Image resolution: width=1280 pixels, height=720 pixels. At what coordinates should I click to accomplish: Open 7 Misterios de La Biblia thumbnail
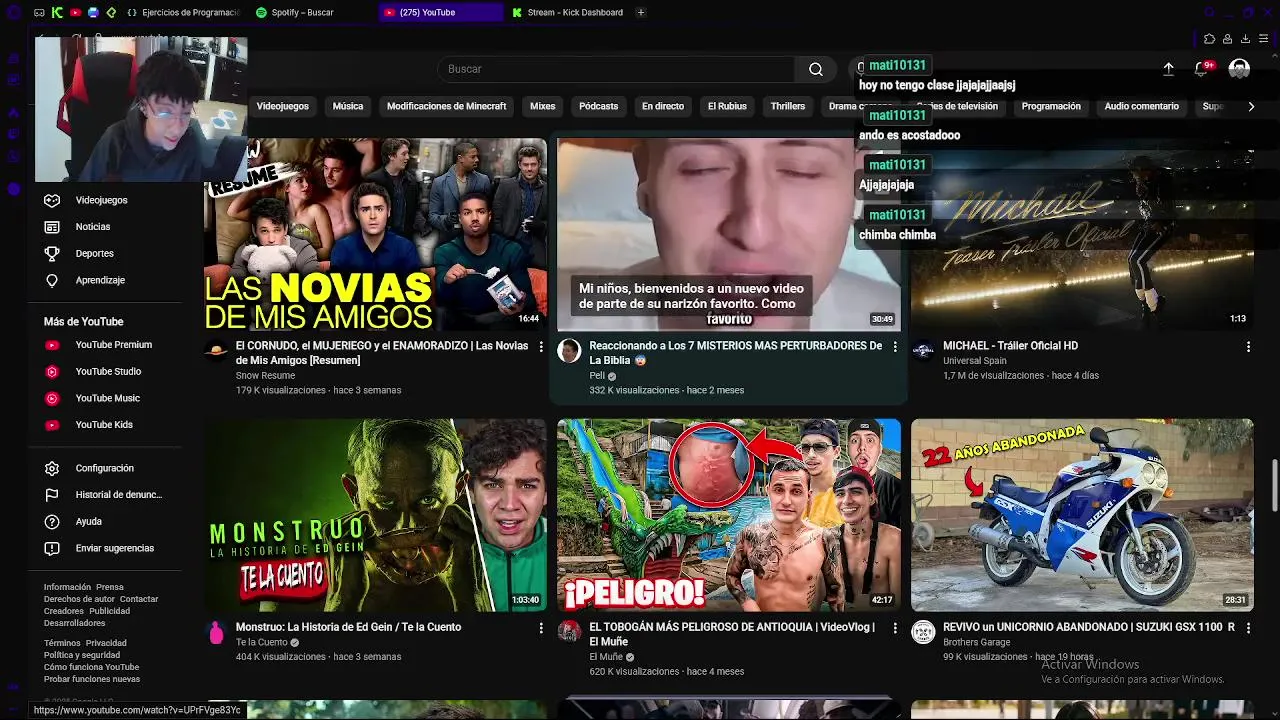tap(729, 235)
